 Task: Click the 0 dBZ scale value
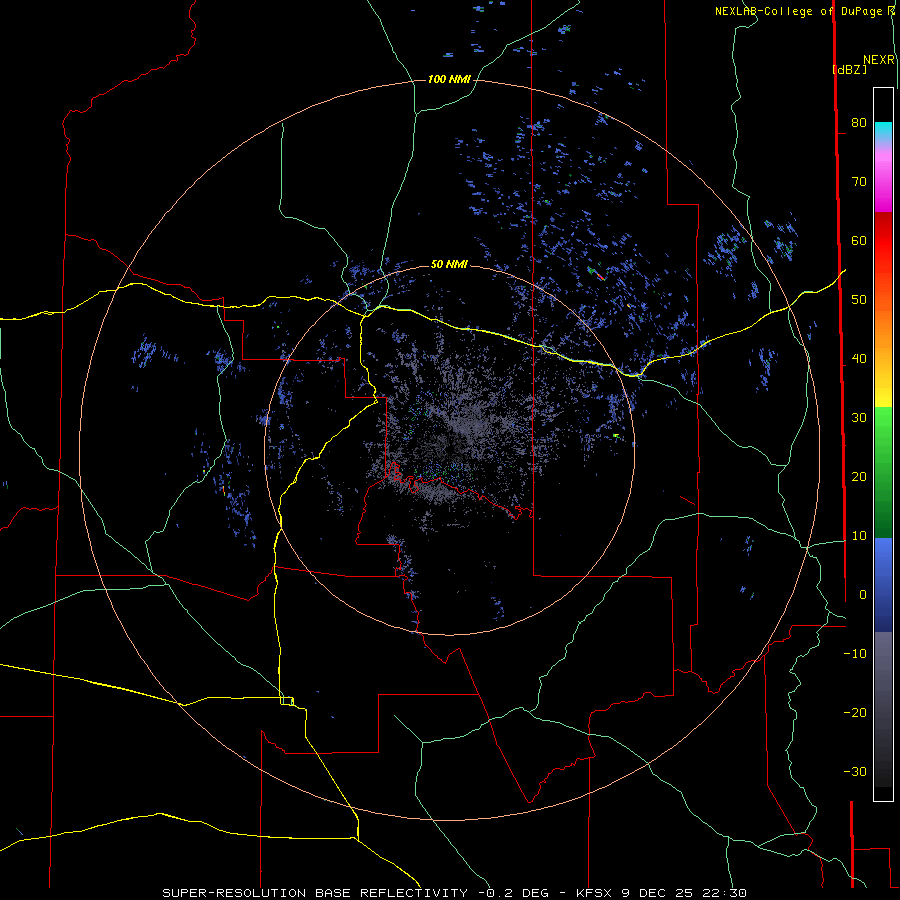(x=863, y=595)
